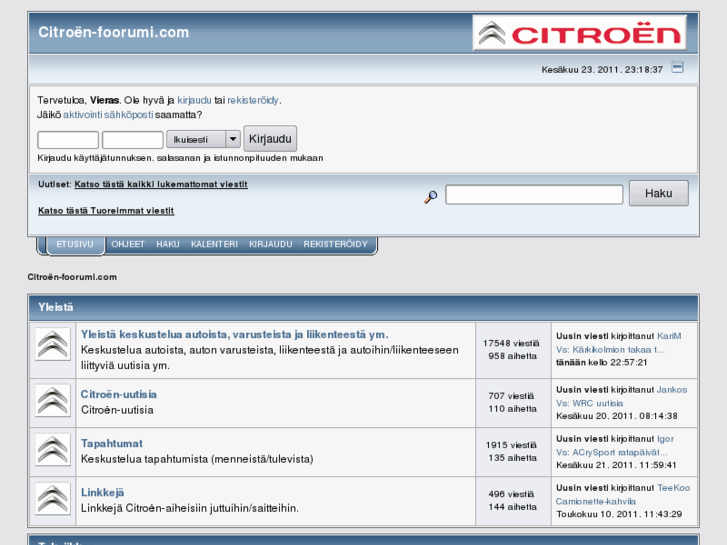Open the board icon for Yleistä keskustelua

coord(53,344)
